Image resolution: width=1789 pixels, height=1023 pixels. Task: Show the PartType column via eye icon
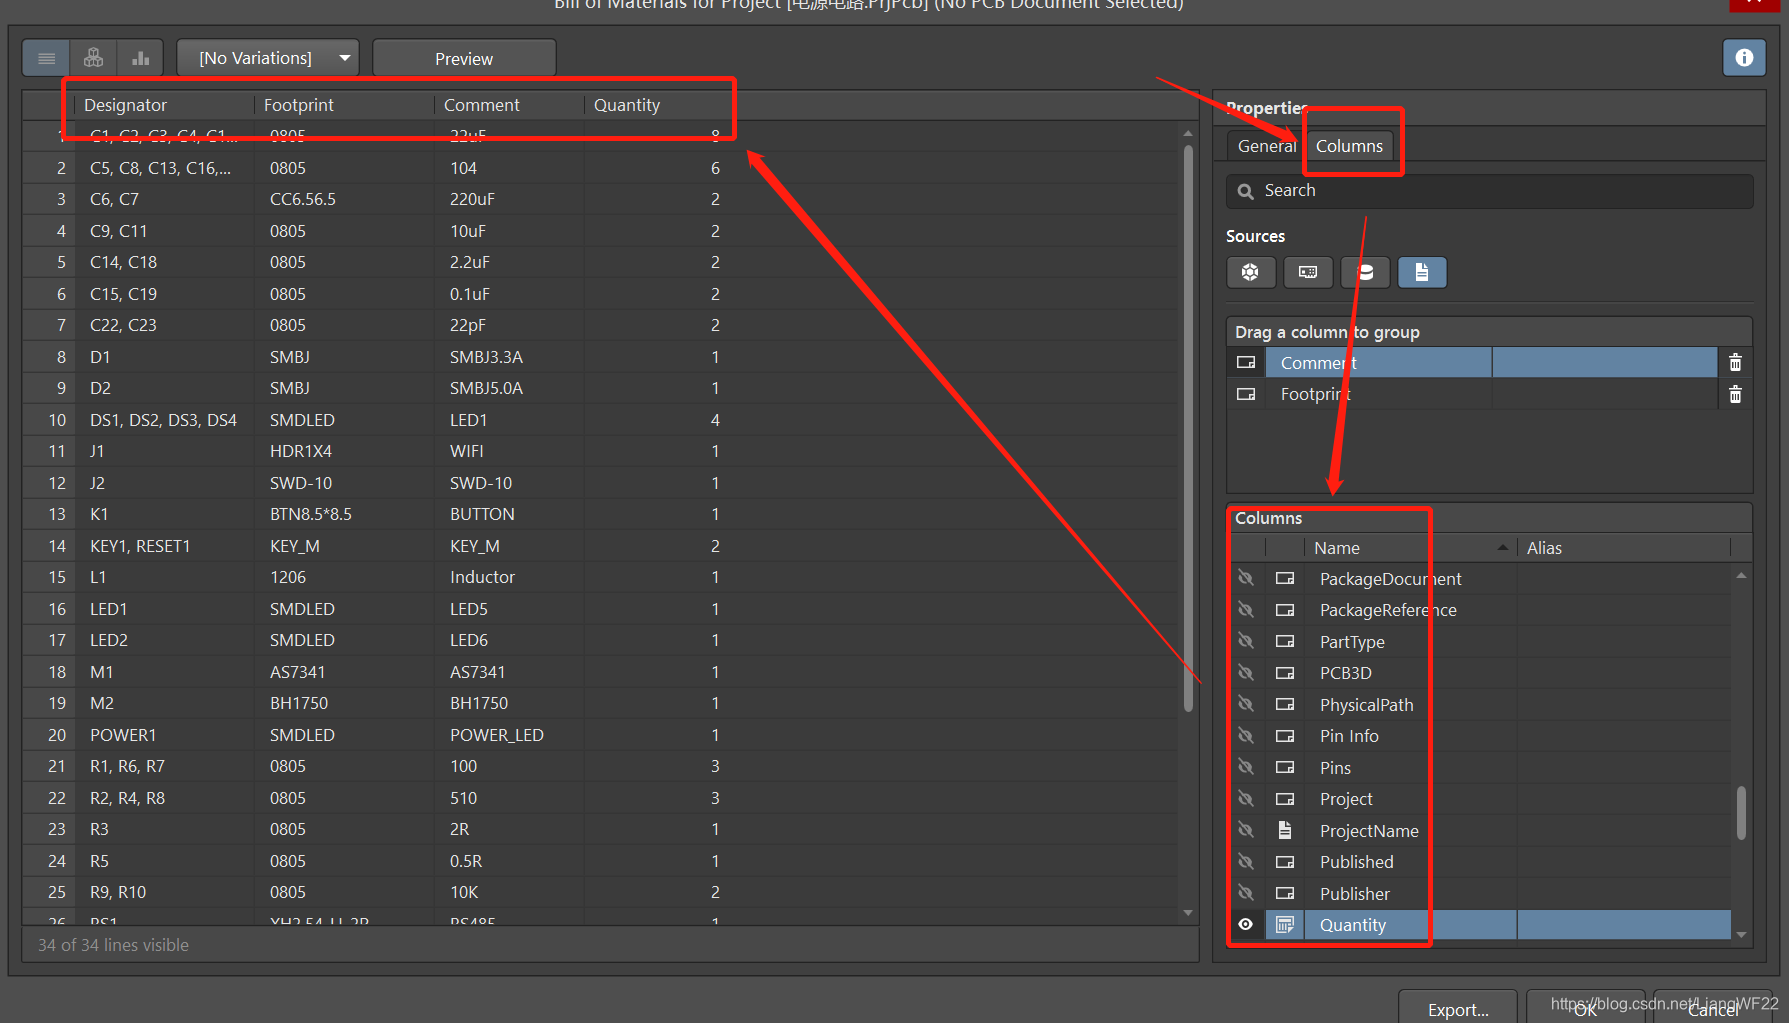1246,641
